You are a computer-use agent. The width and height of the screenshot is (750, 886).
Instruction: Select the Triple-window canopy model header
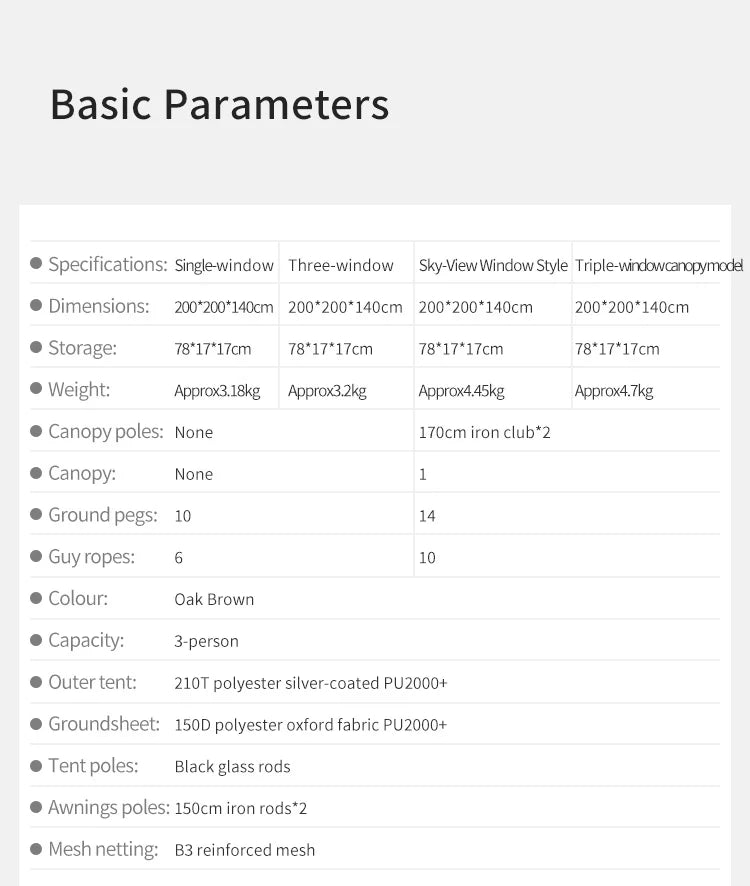[x=658, y=265]
